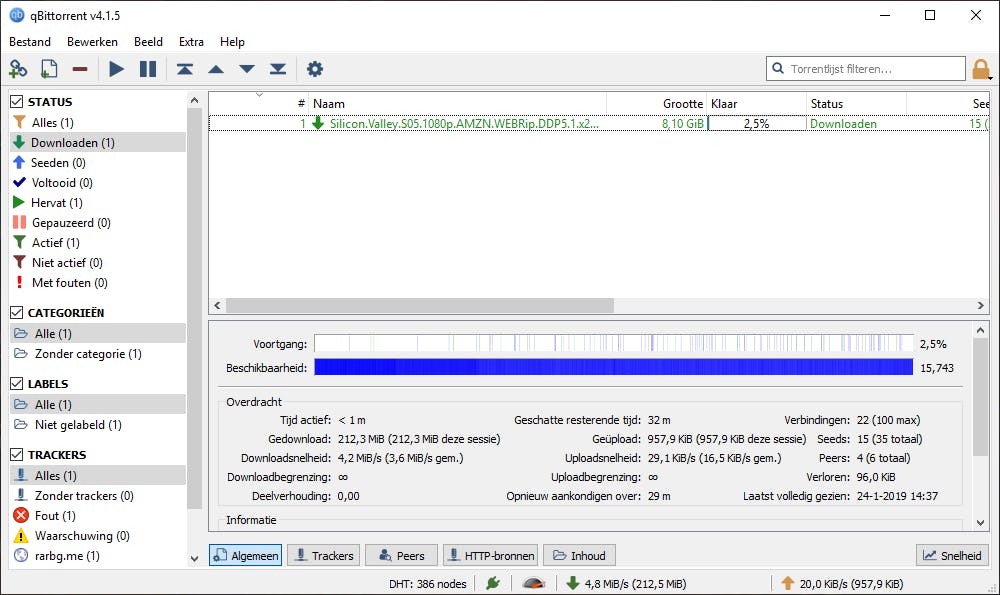Image resolution: width=1000 pixels, height=595 pixels.
Task: Sort by the Naam column header
Action: tap(458, 103)
